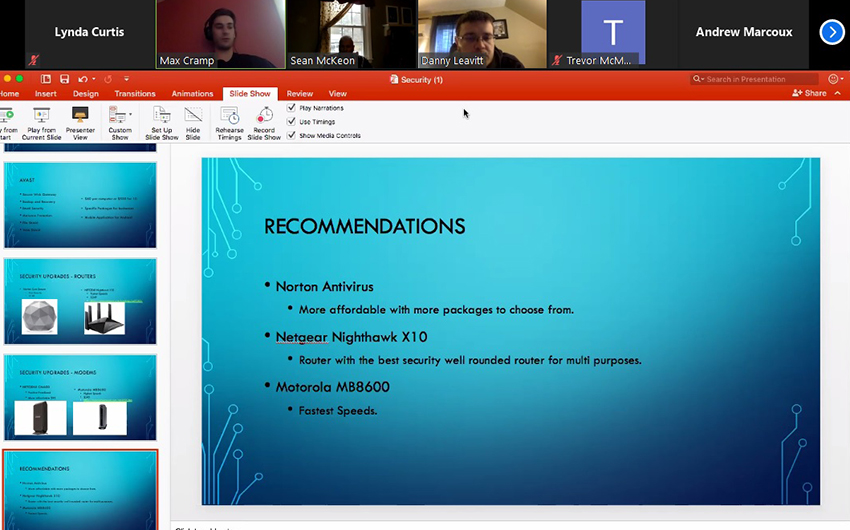Open Customize Quick Access Toolbar dropdown
This screenshot has width=850, height=530.
point(126,79)
